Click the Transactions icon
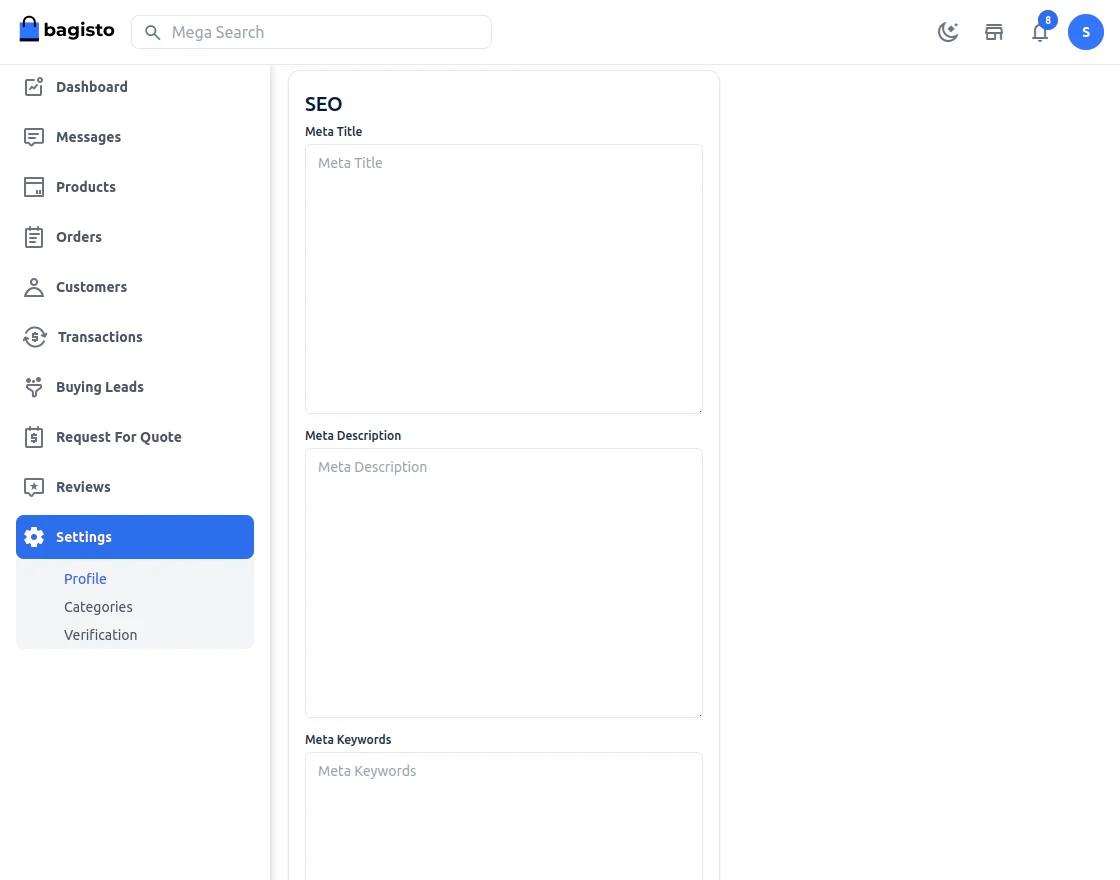This screenshot has height=880, width=1120. pyautogui.click(x=34, y=337)
